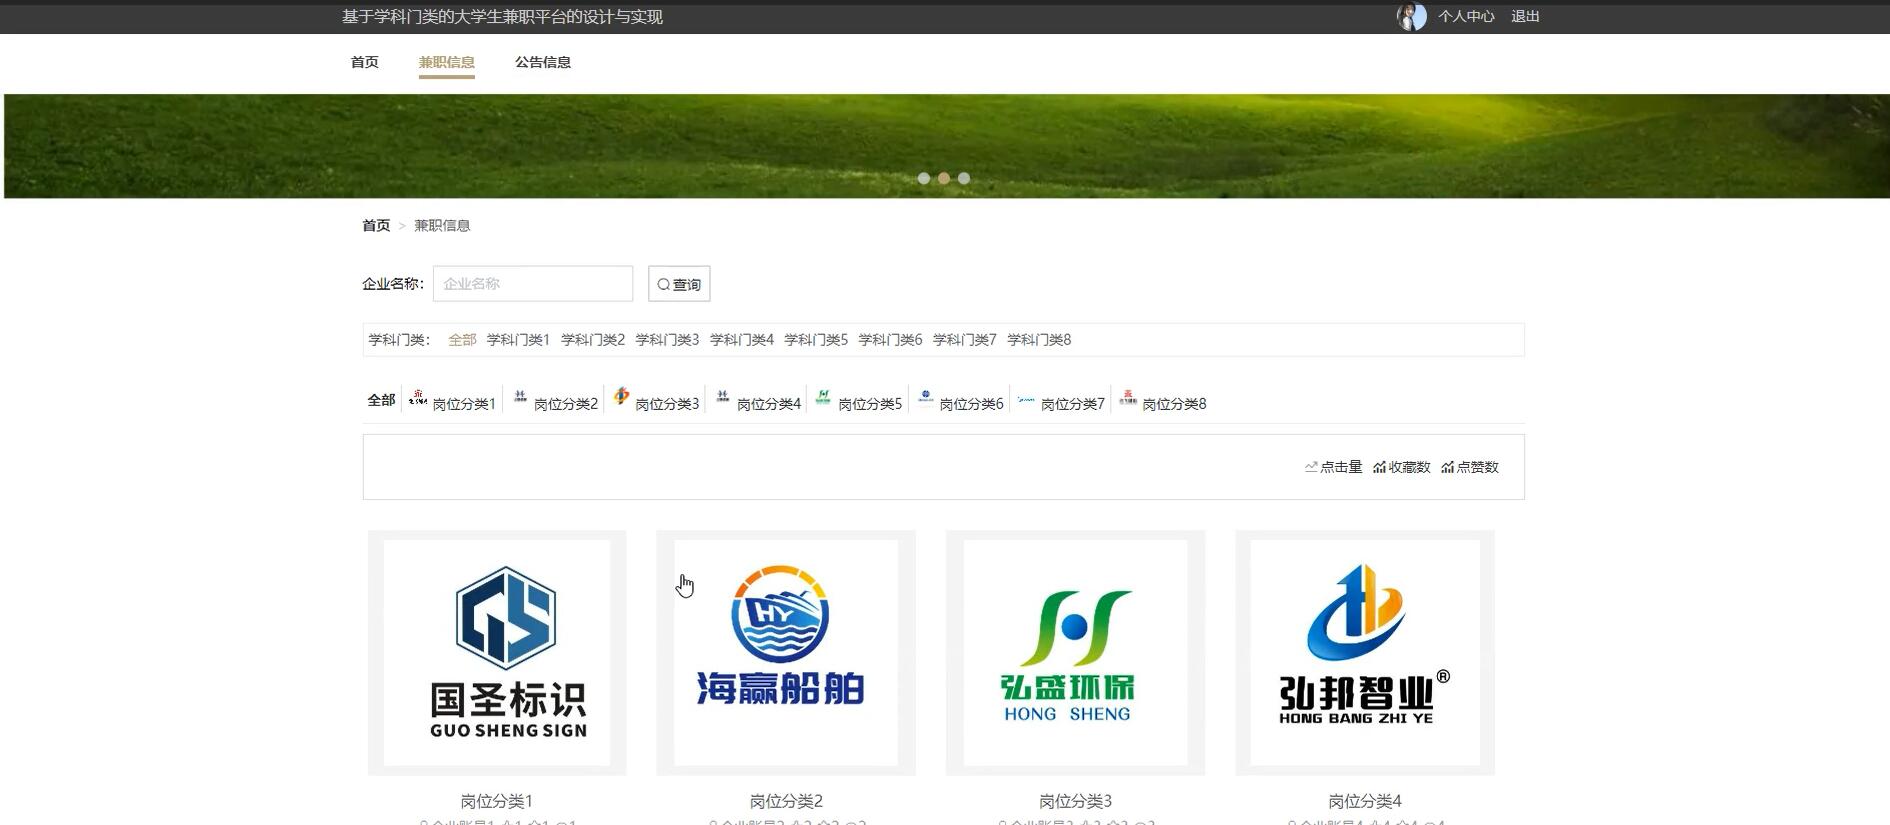Click 岗位分类4 category icon

click(x=723, y=398)
